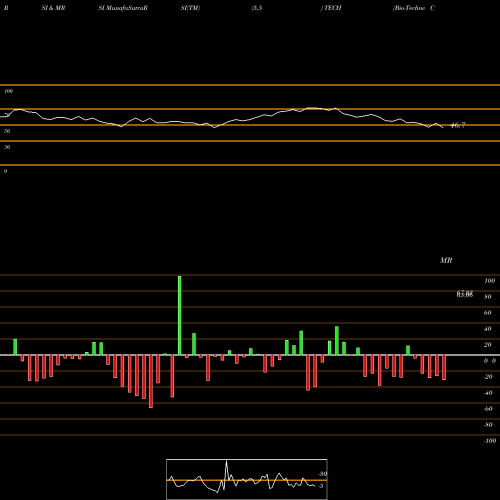Click the -5 label in the mini chart
The width and height of the screenshot is (500, 500).
(x=321, y=486)
